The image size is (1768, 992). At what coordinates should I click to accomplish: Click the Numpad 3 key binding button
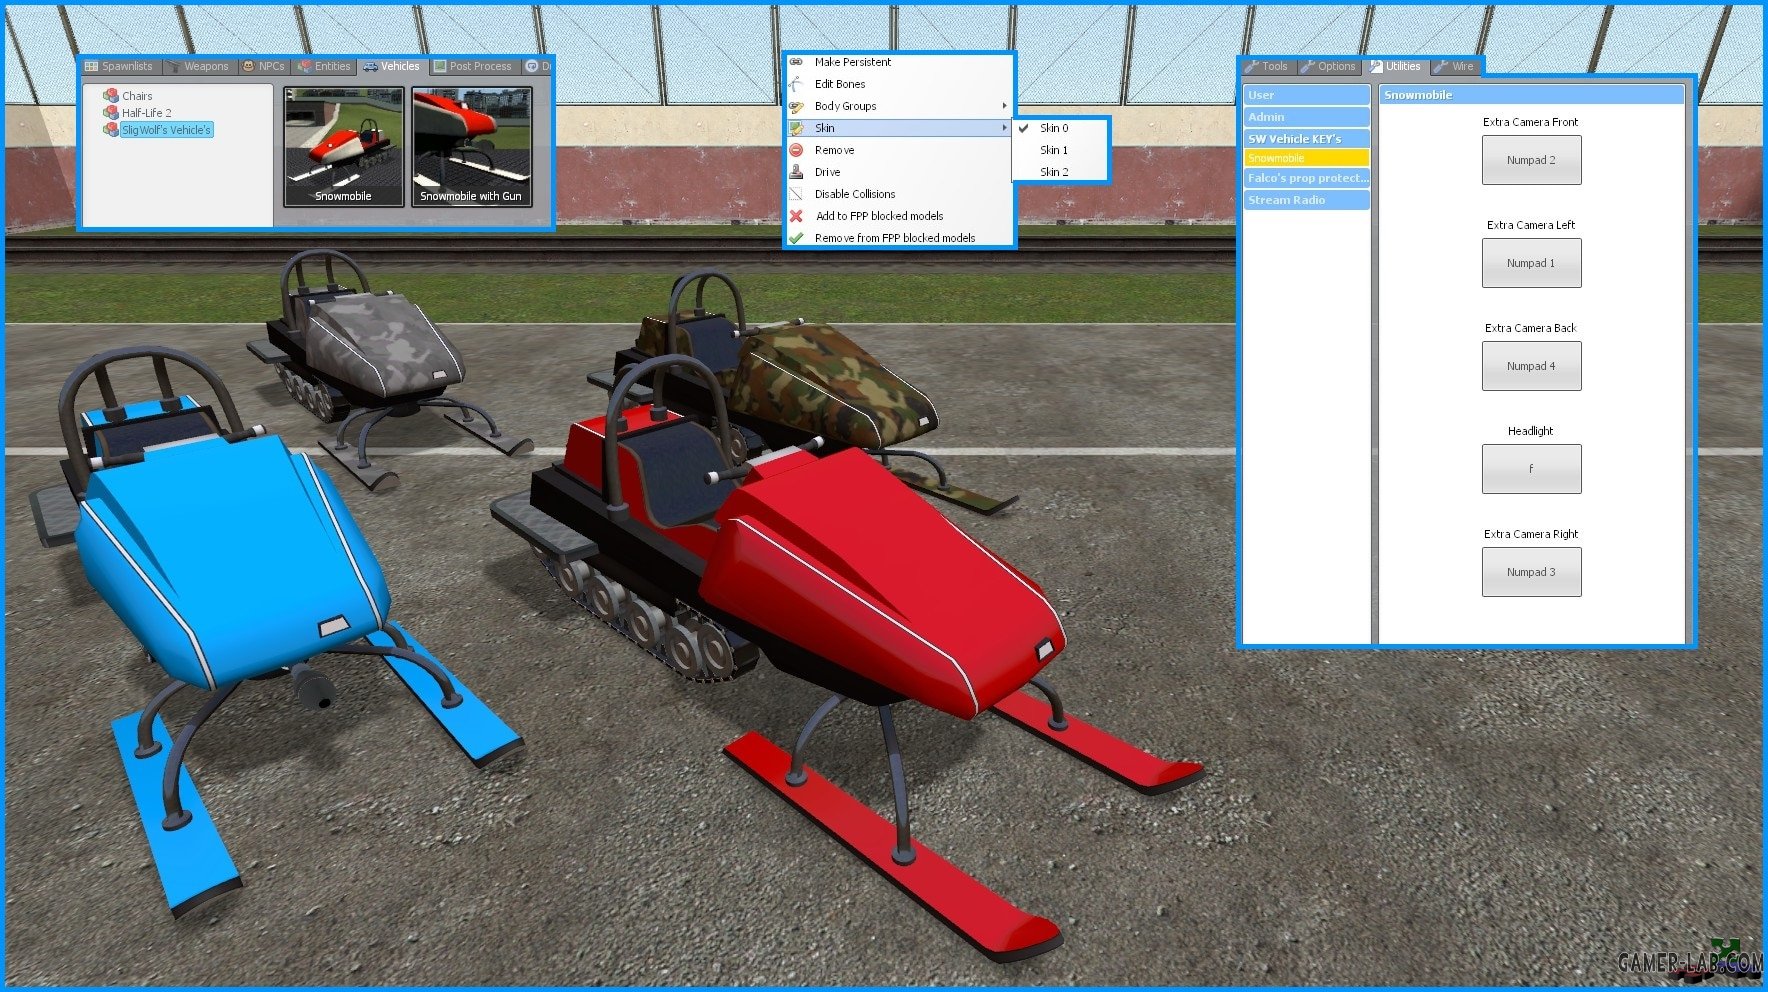[1531, 572]
